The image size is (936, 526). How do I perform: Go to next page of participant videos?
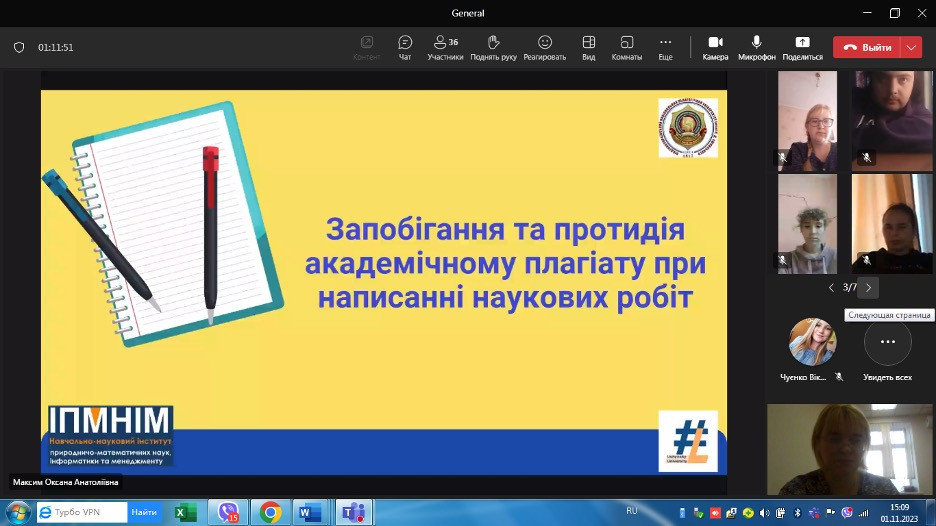click(868, 288)
